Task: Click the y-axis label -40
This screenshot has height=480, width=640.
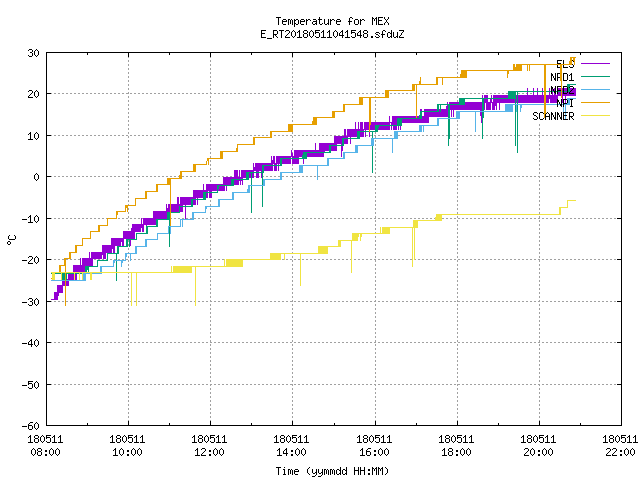Action: [x=31, y=343]
